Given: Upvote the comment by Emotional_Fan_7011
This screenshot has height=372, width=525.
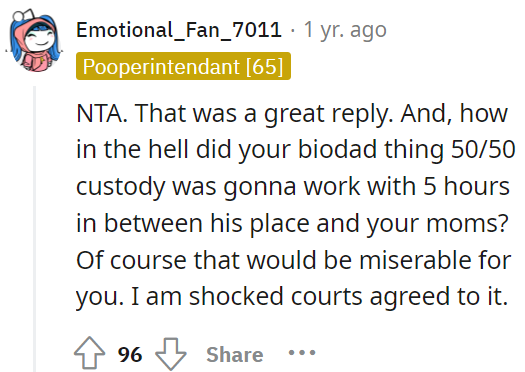Looking at the screenshot, I should pyautogui.click(x=89, y=353).
